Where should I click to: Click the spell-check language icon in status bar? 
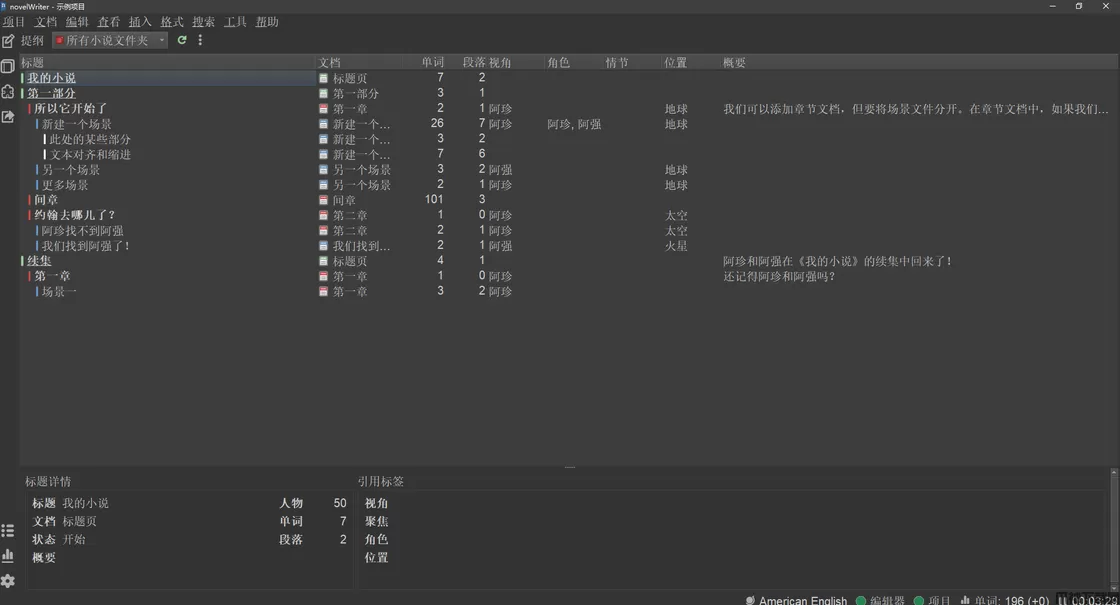(750, 600)
